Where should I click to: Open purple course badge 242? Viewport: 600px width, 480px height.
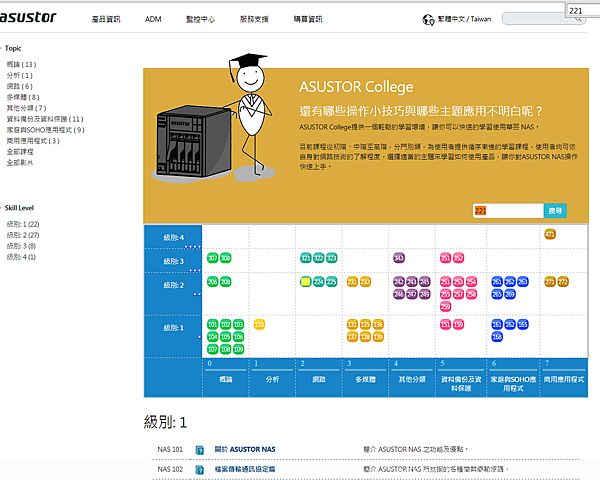399,282
